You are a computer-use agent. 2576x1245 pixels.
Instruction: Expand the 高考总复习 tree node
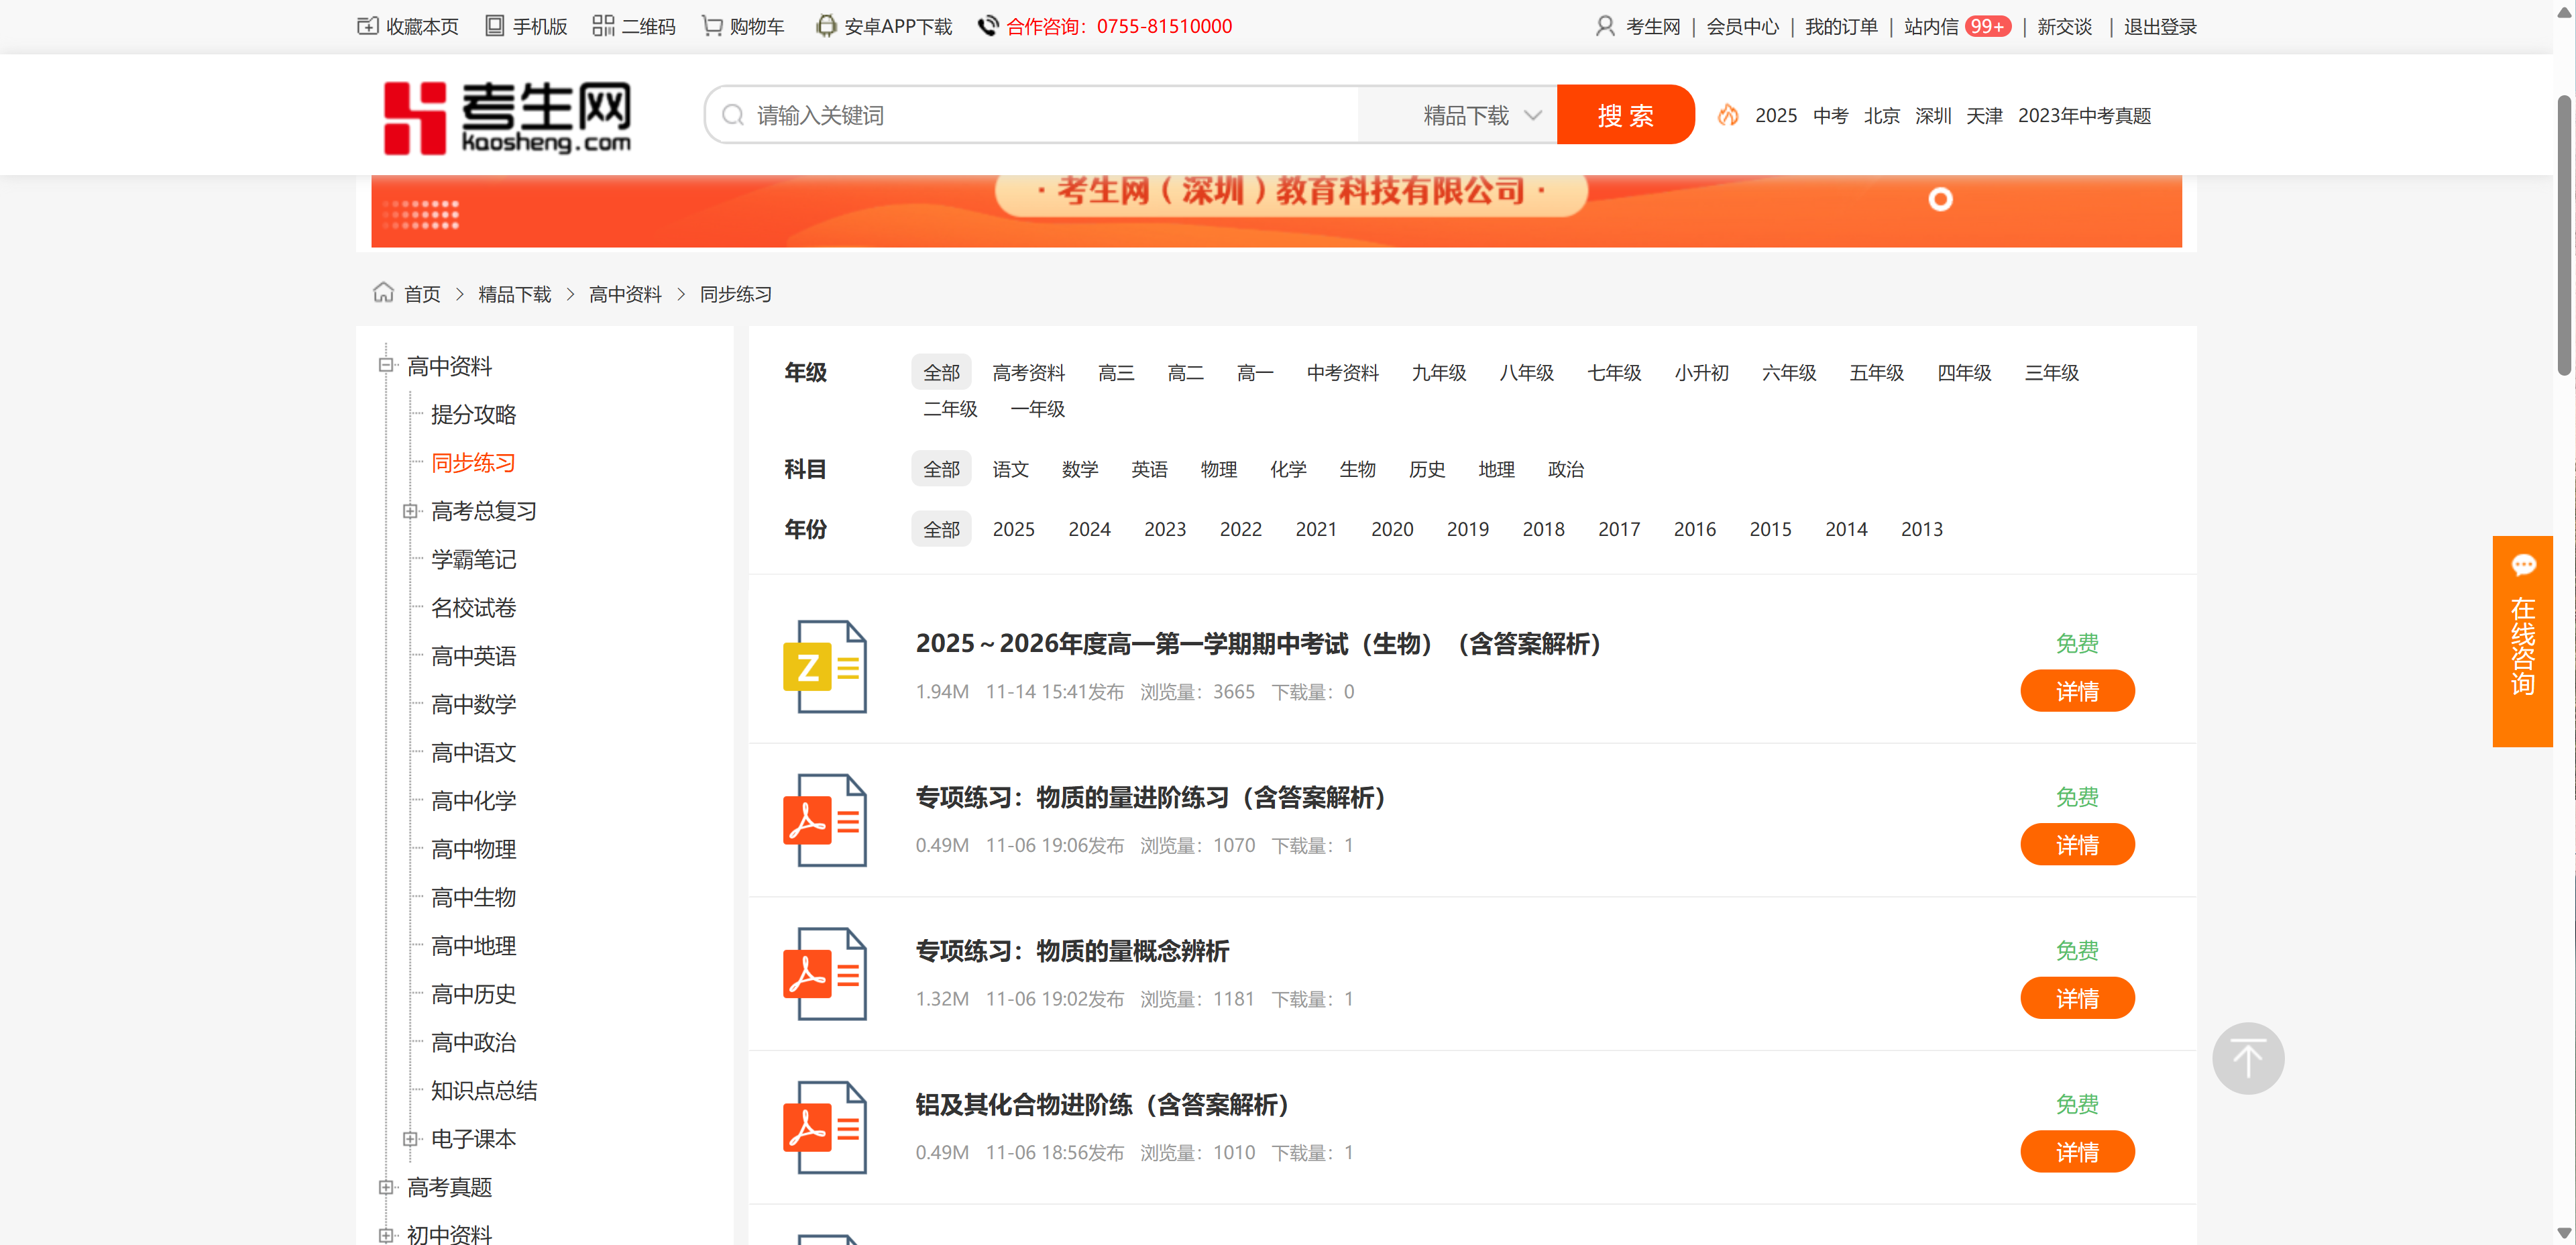410,511
